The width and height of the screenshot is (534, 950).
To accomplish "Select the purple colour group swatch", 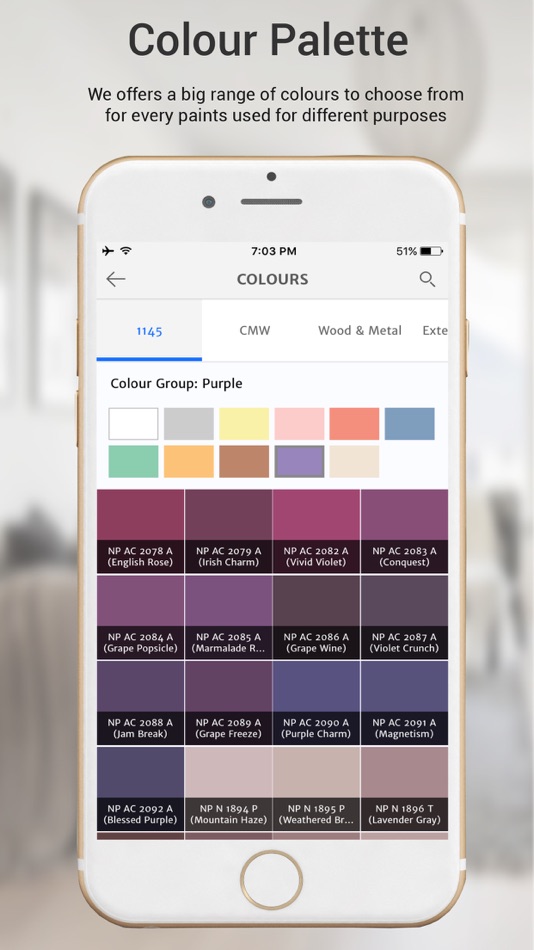I will pos(299,462).
